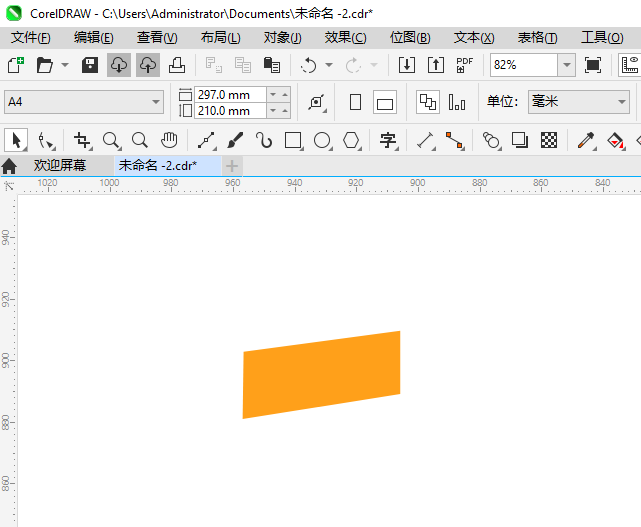This screenshot has width=641, height=527.
Task: Click the cloud upload icon
Action: 148,65
